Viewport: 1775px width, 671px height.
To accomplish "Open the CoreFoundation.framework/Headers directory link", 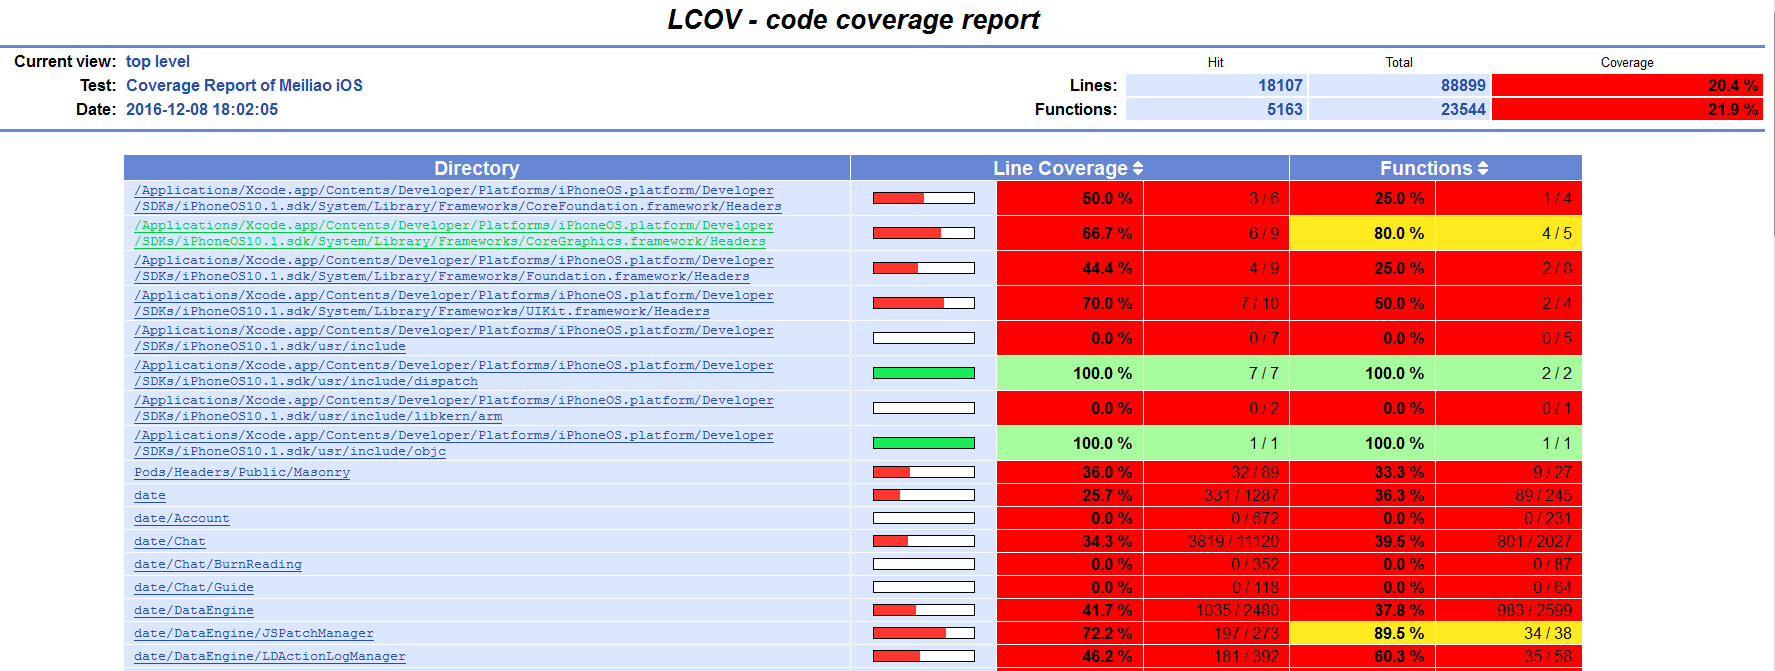I will pos(457,199).
